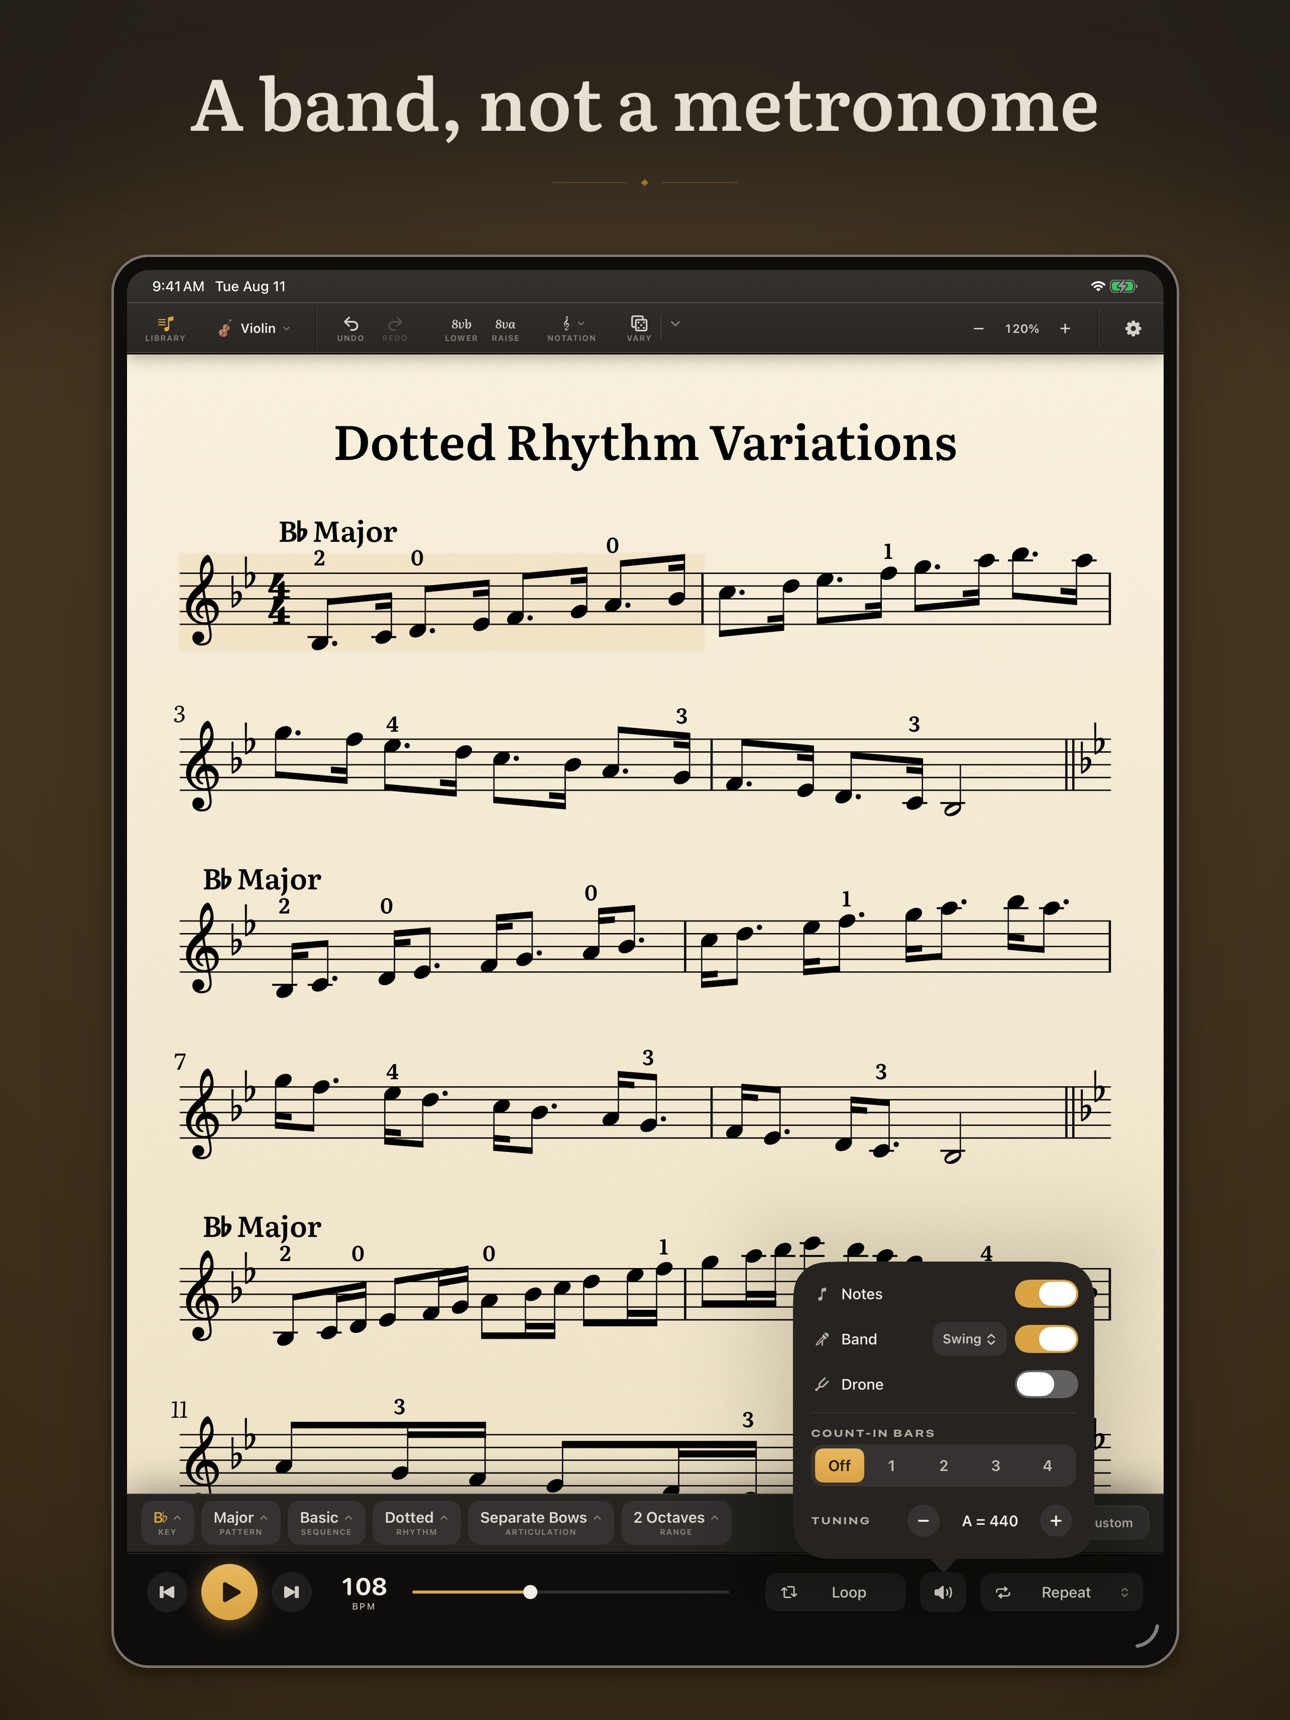Toggle the Loop button
This screenshot has width=1290, height=1720.
pos(836,1592)
